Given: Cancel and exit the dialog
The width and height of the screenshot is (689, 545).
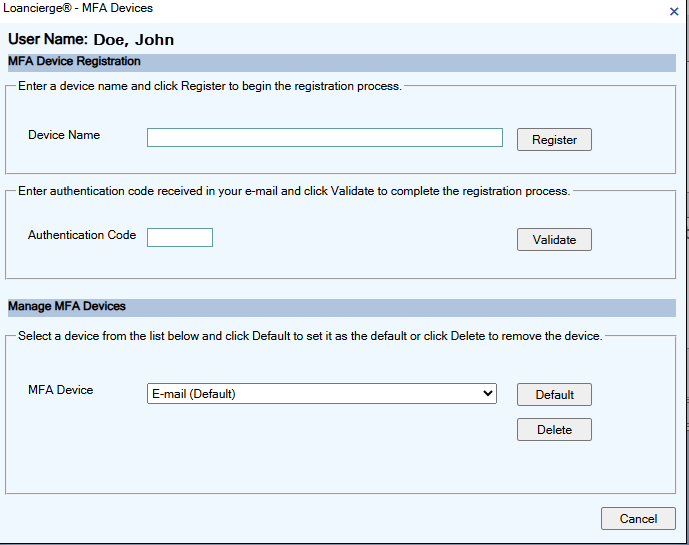Looking at the screenshot, I should (638, 519).
